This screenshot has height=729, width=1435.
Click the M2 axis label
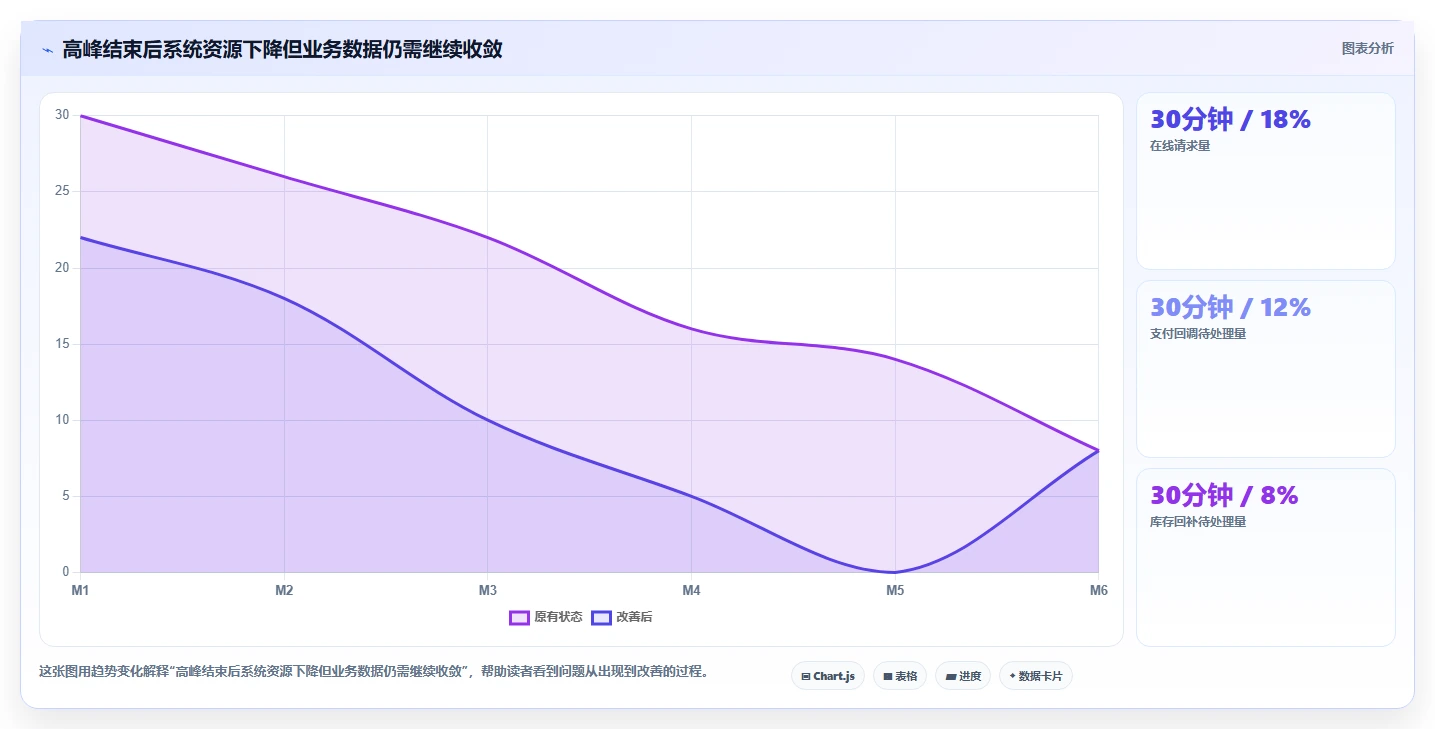coord(284,590)
